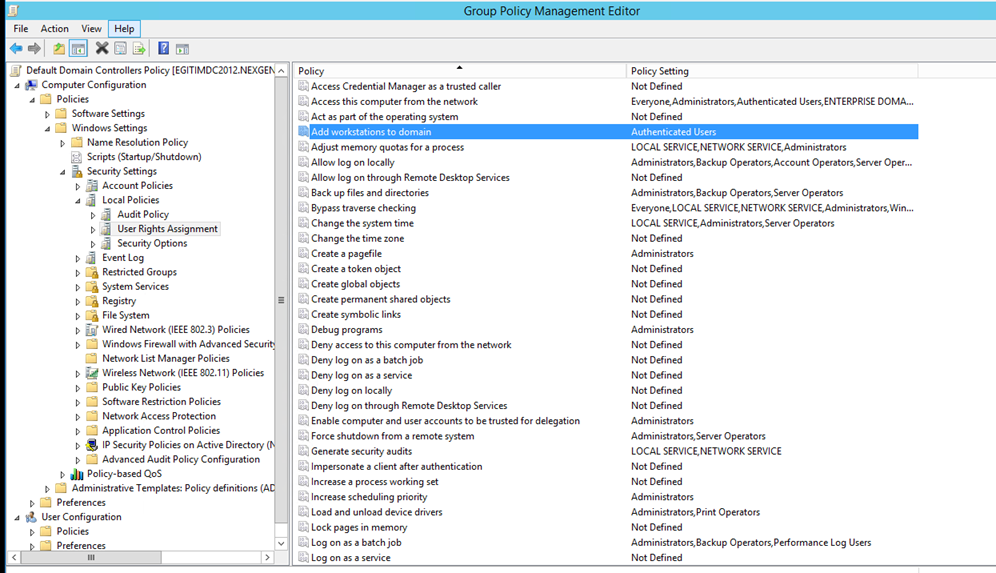The image size is (996, 573).
Task: Click the Scripts (Startup/Shutdown) icon
Action: click(x=77, y=157)
